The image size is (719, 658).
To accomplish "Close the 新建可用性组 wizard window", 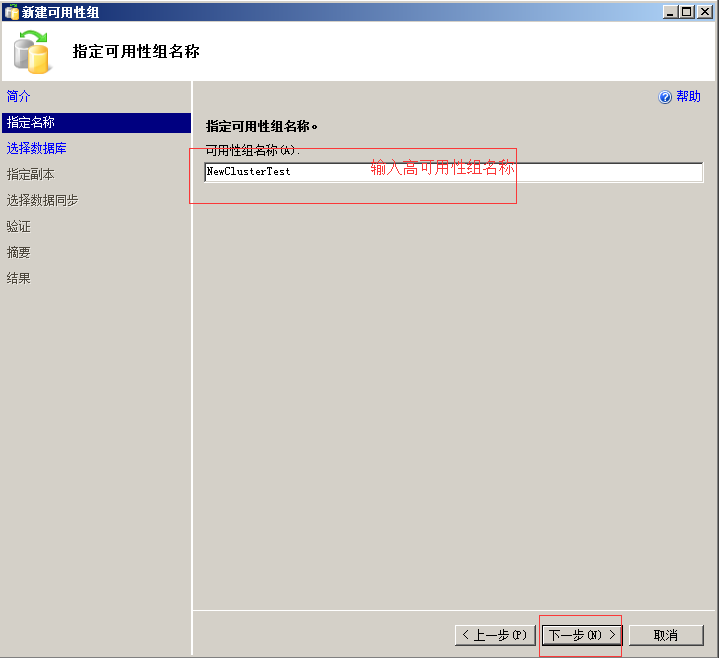I will pos(705,12).
